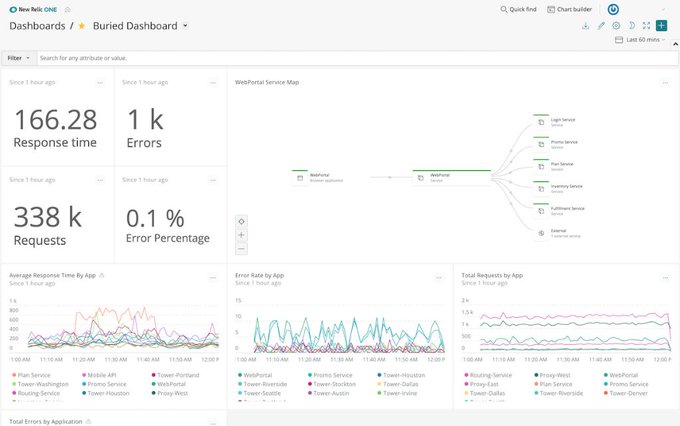Select the Login Service node
Viewport: 680px width, 426px height.
click(555, 122)
